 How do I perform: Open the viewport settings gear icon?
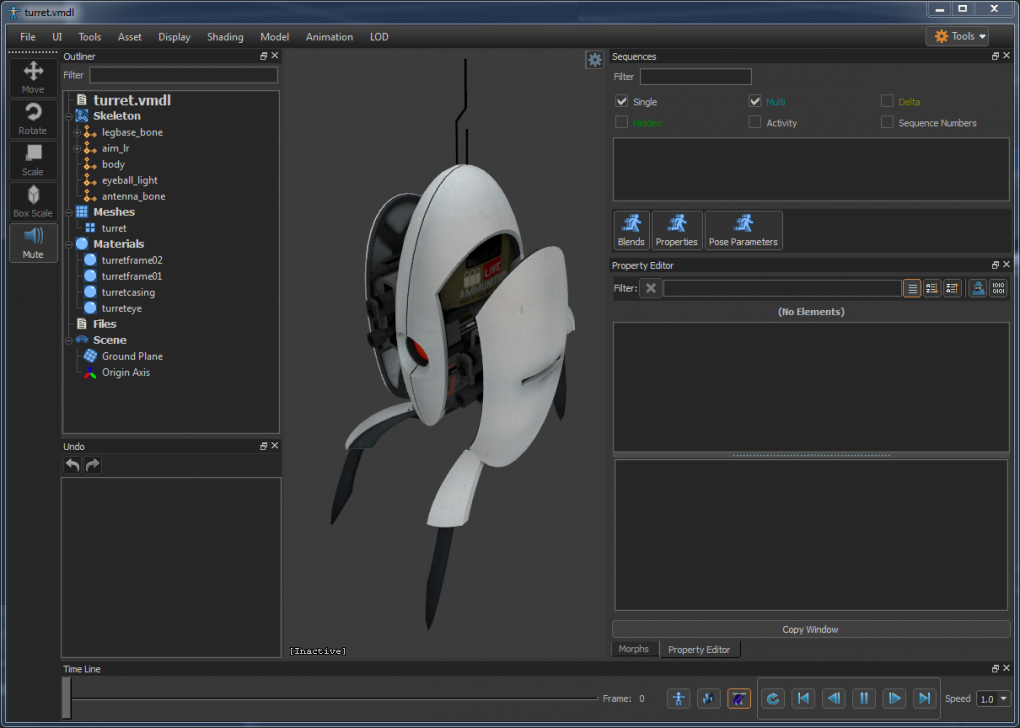(595, 59)
